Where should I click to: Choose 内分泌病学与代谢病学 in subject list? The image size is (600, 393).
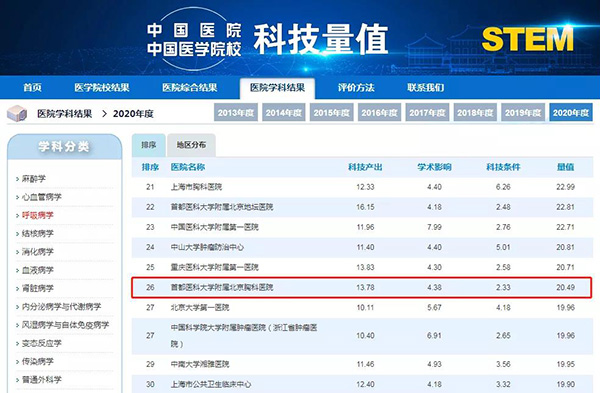pos(61,307)
